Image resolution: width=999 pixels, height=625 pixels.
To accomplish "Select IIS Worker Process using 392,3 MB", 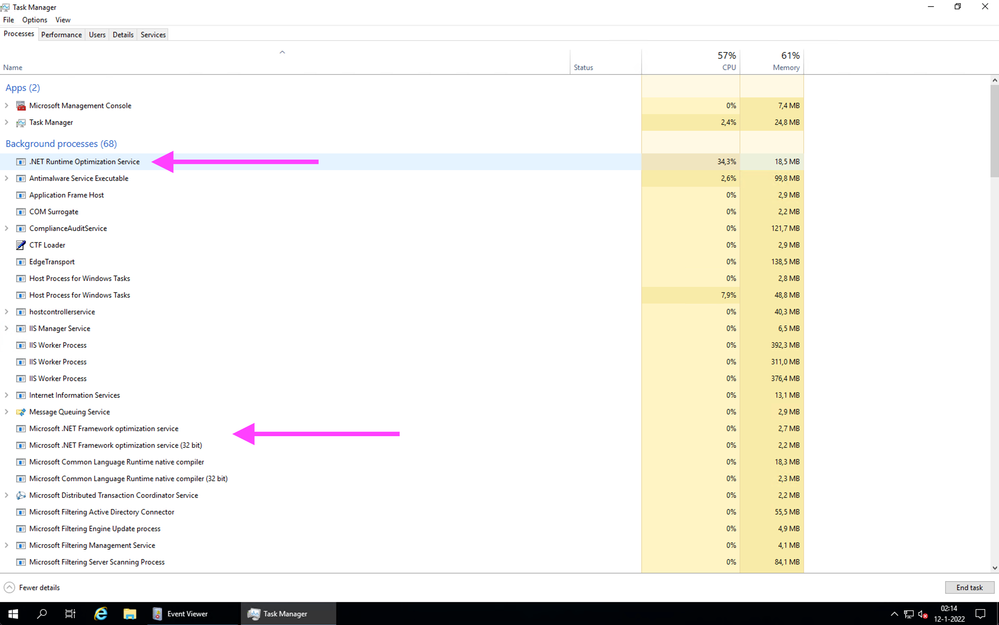I will pos(401,345).
